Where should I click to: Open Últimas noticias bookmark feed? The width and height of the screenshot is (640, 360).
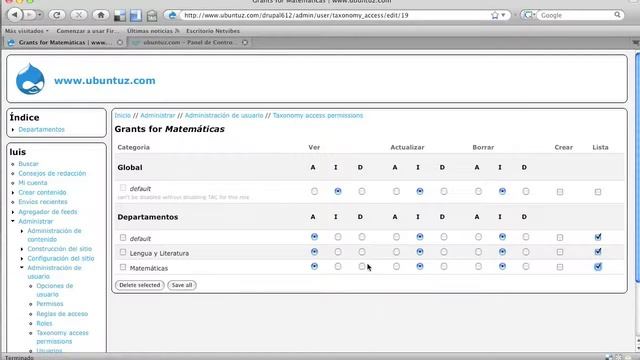click(153, 31)
